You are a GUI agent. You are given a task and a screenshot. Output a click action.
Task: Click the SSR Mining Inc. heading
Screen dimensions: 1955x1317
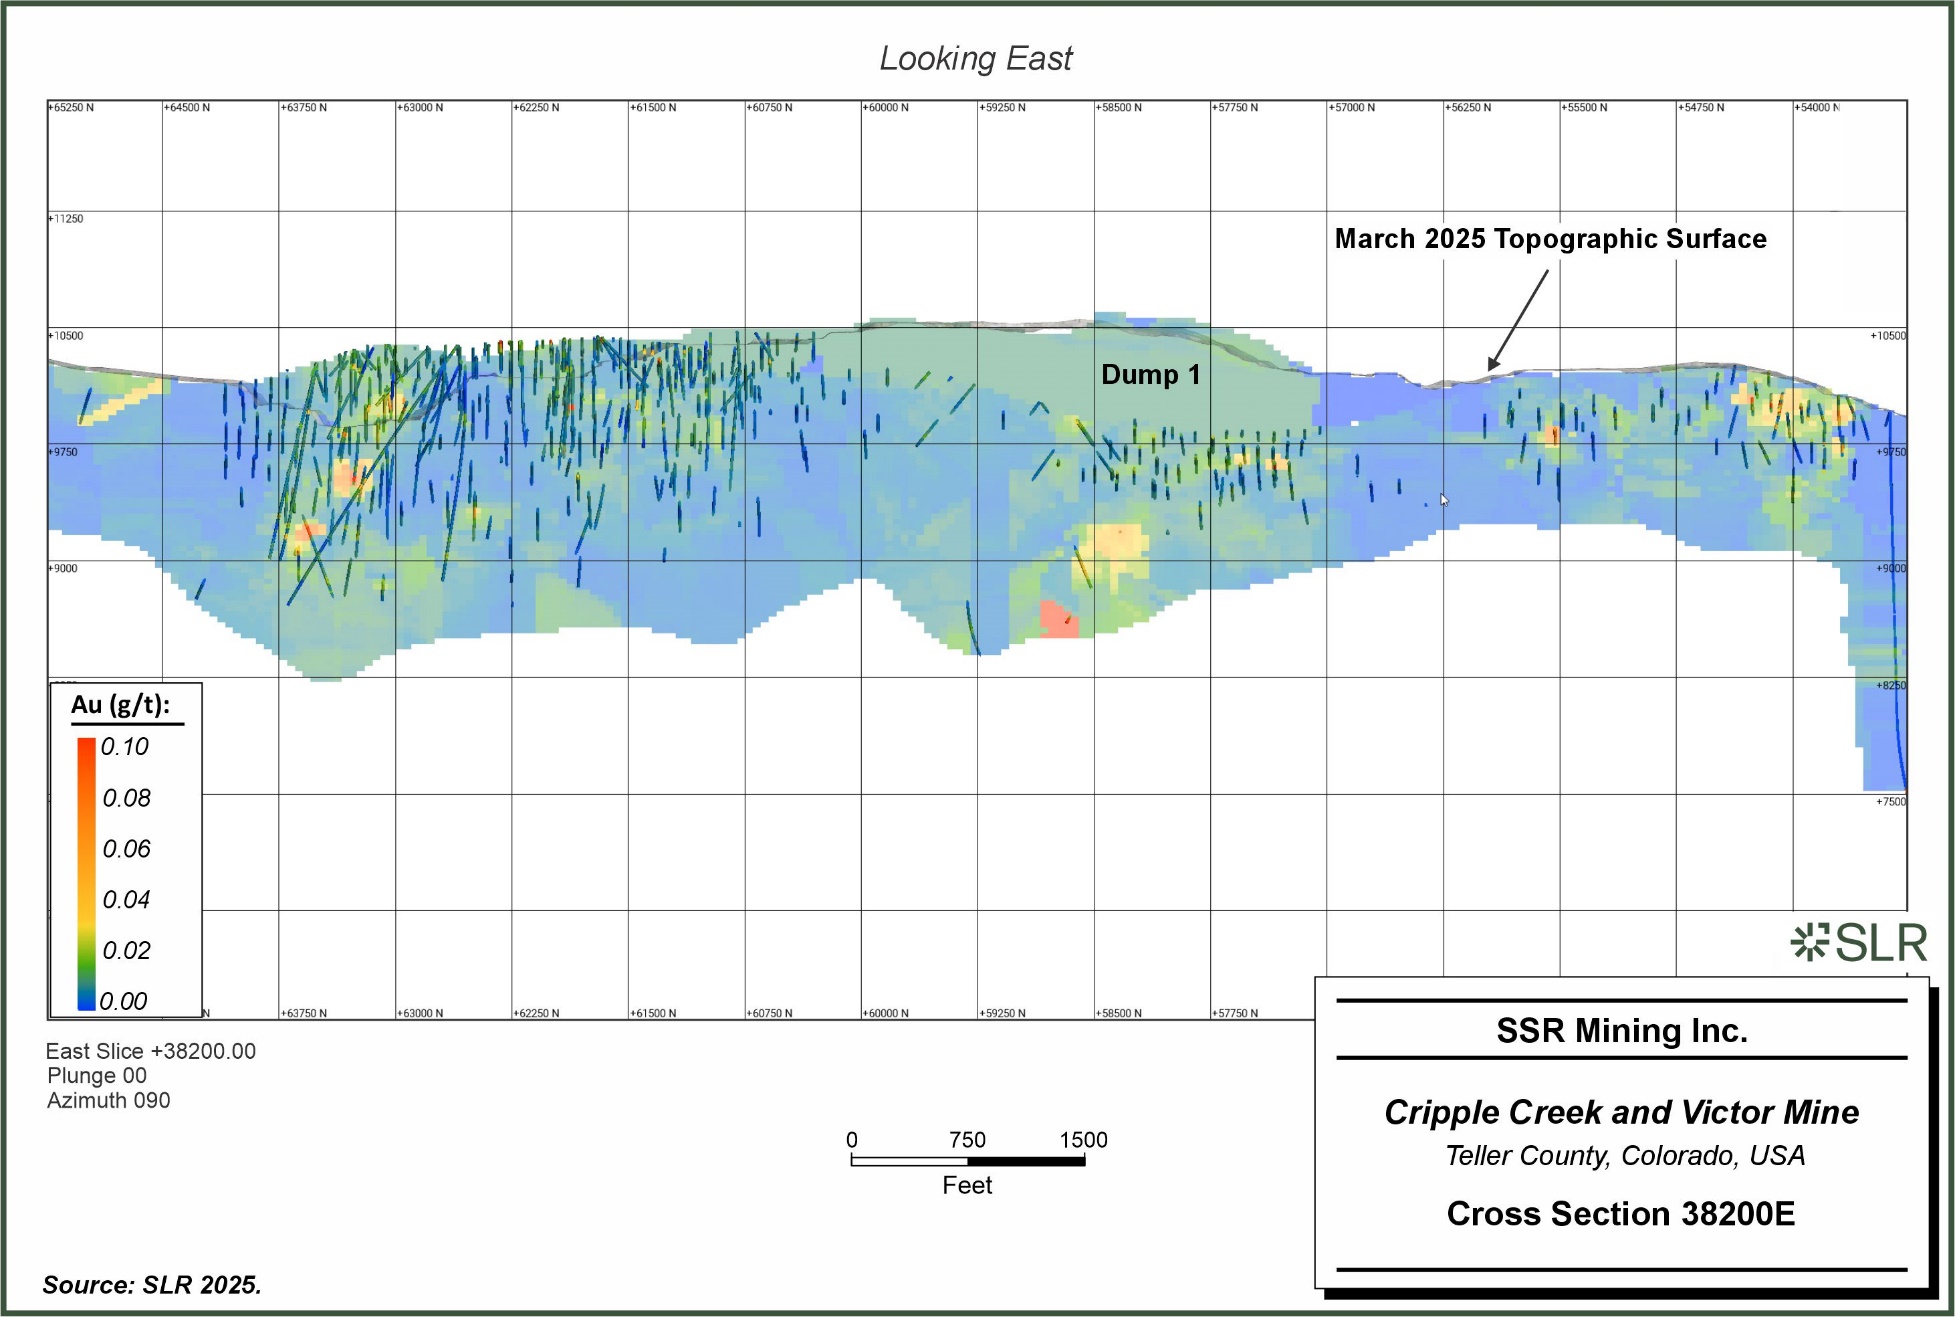[x=1621, y=1031]
